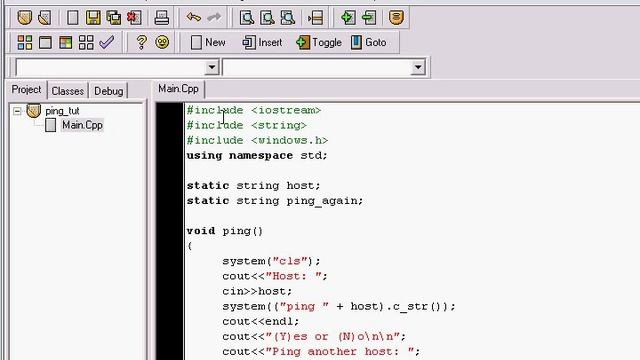Screen dimensions: 640x360
Task: Click the Rebuild All icon
Action: (86, 42)
